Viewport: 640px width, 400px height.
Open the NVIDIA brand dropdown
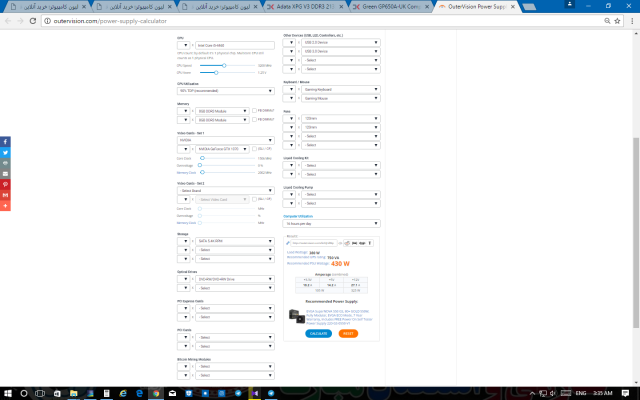(x=226, y=140)
